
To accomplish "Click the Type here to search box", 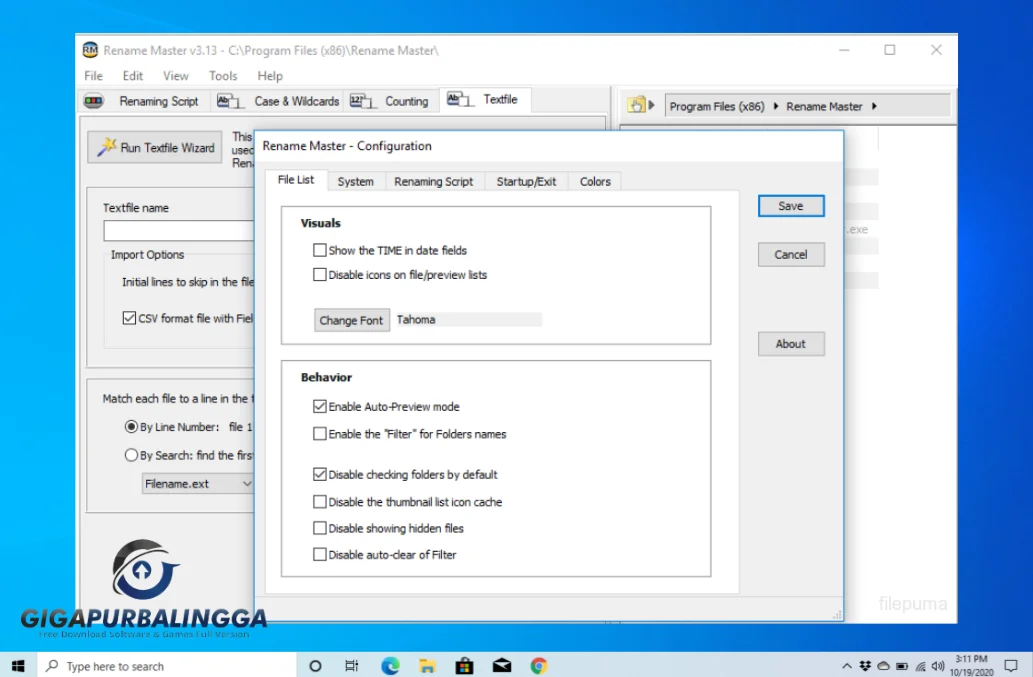I will [167, 666].
